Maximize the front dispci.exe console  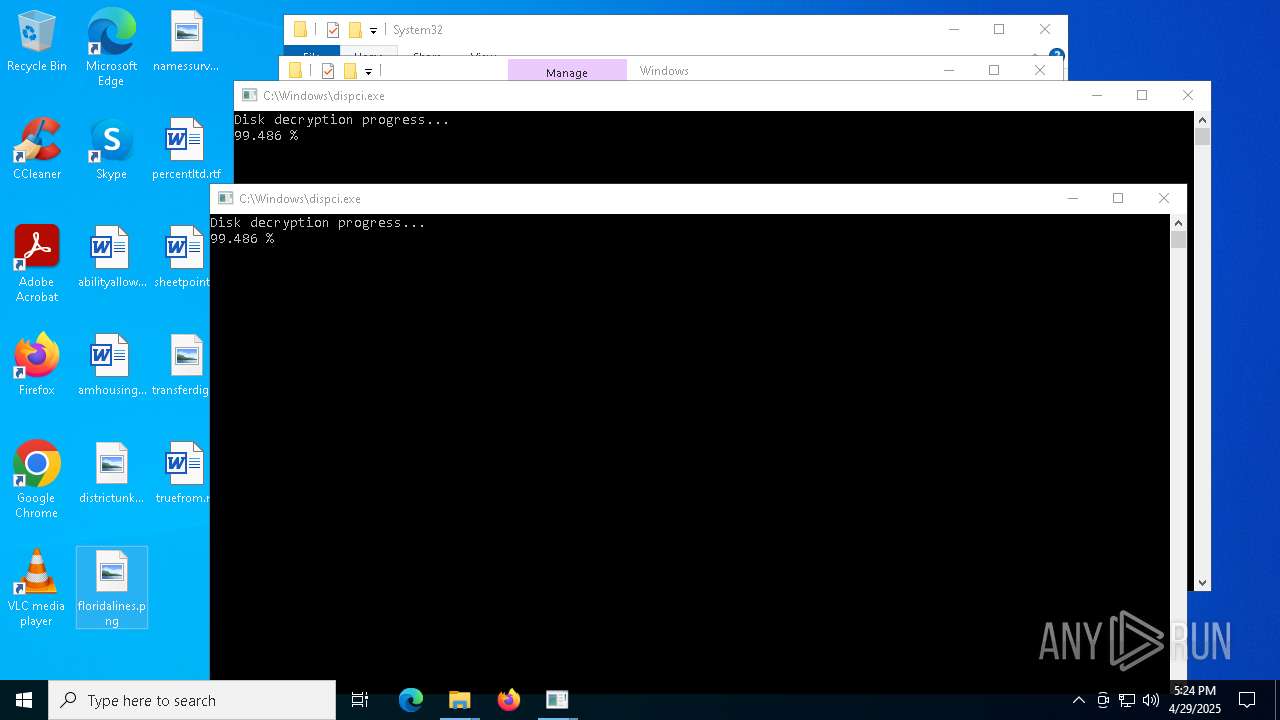[1118, 198]
